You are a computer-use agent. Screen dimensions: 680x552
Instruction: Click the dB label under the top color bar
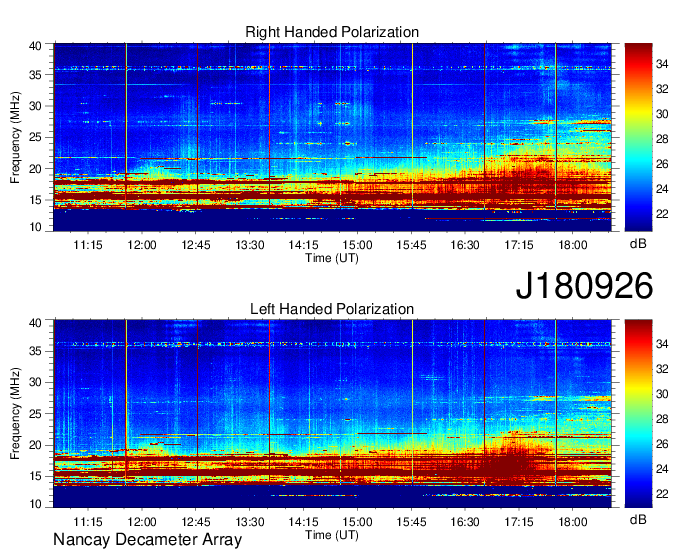638,243
